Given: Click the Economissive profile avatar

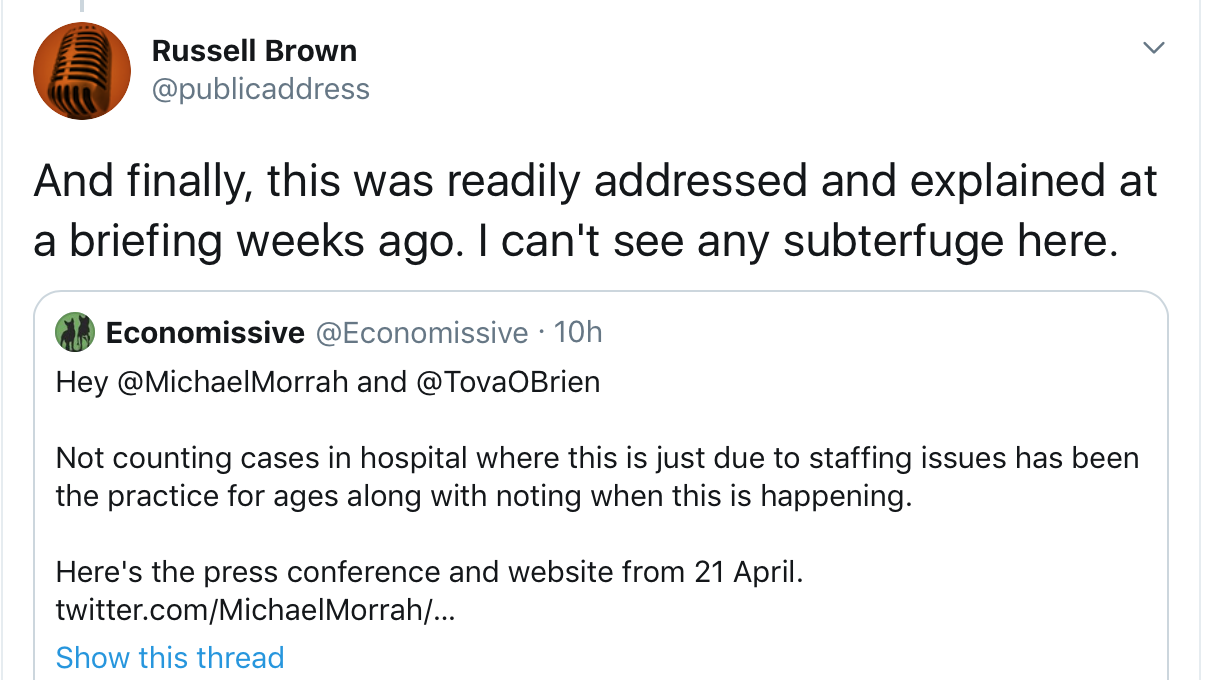Looking at the screenshot, I should click(75, 332).
